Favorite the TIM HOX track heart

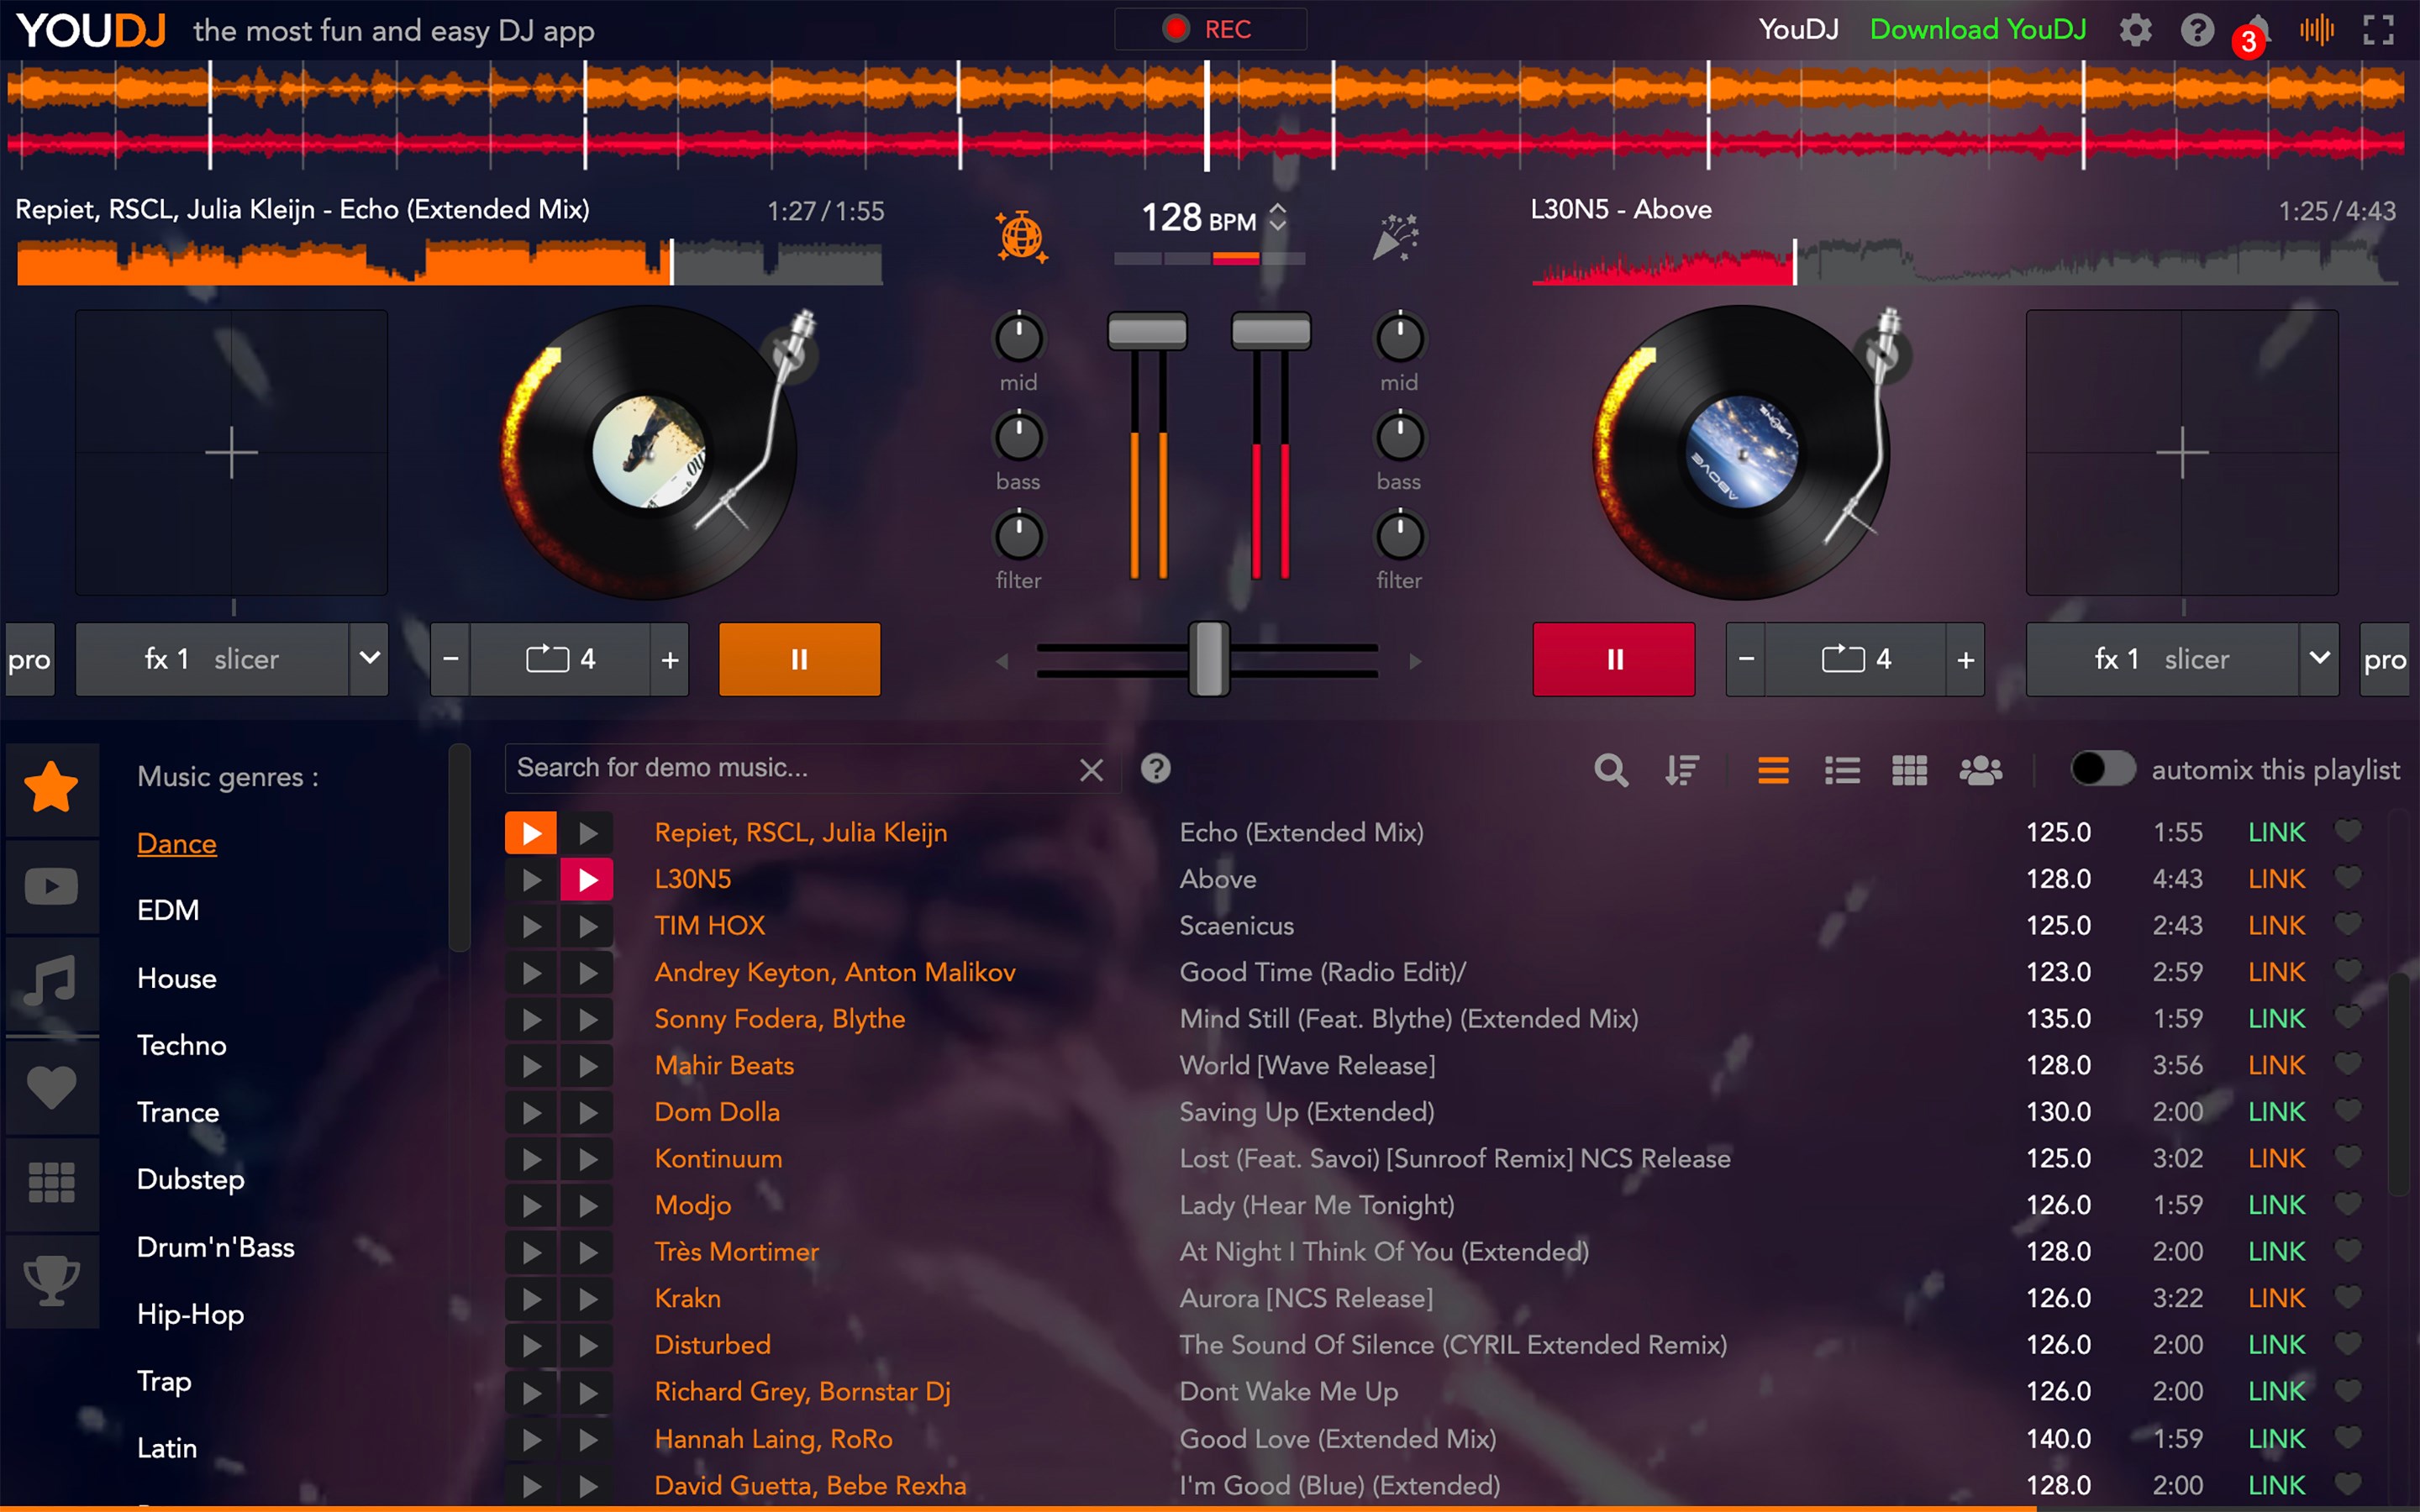(x=2347, y=924)
